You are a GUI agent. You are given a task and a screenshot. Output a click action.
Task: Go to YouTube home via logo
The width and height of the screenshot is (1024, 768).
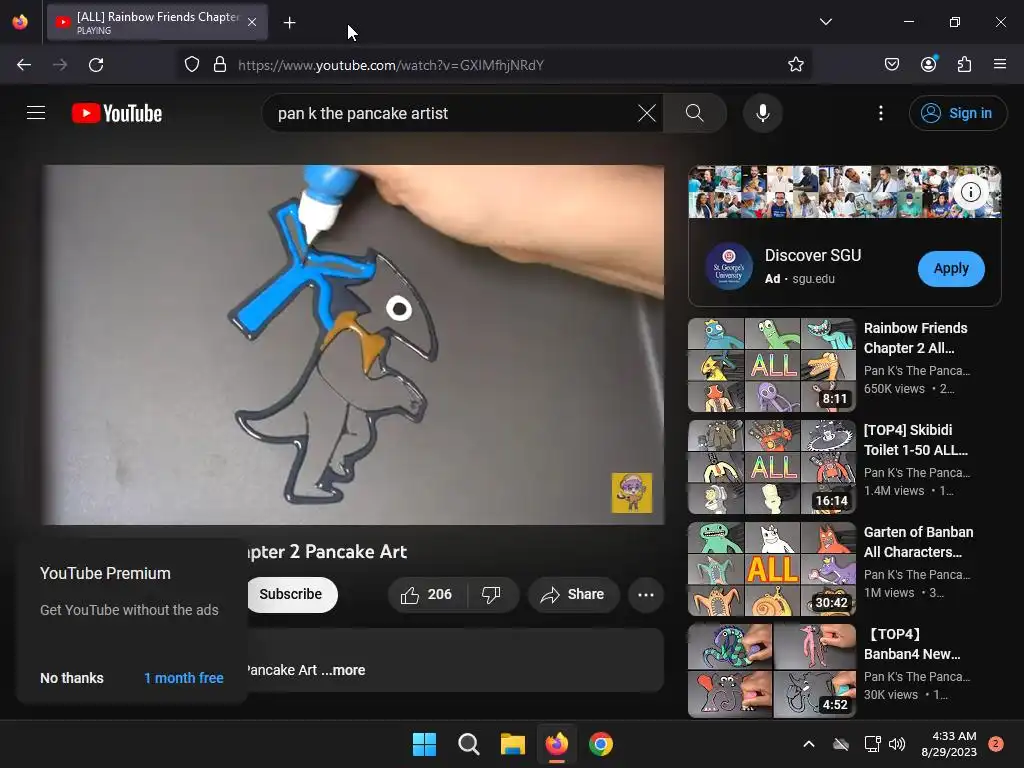coord(117,113)
